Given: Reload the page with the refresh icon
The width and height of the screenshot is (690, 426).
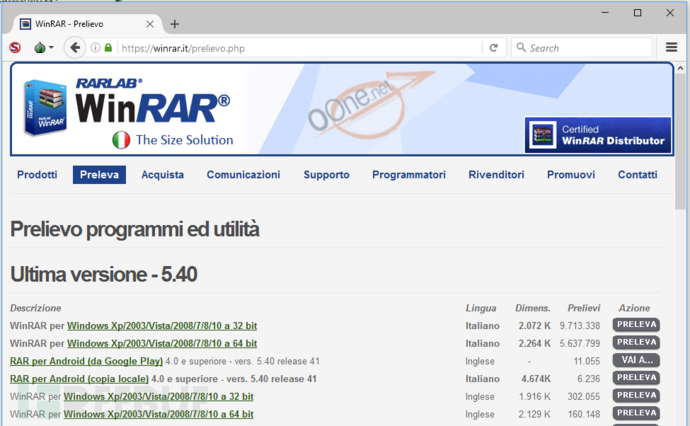Looking at the screenshot, I should (494, 48).
